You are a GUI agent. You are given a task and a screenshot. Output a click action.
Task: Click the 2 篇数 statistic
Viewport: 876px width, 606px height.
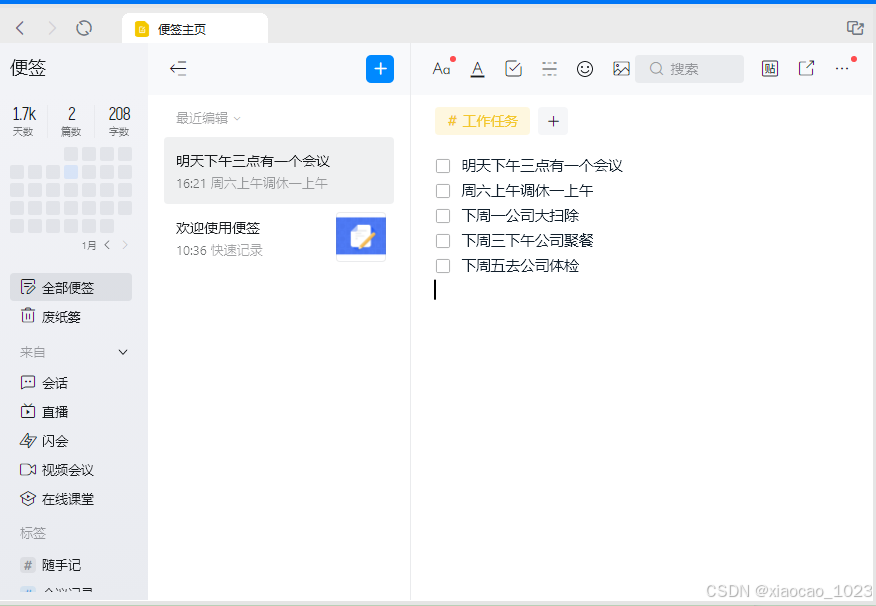[71, 121]
